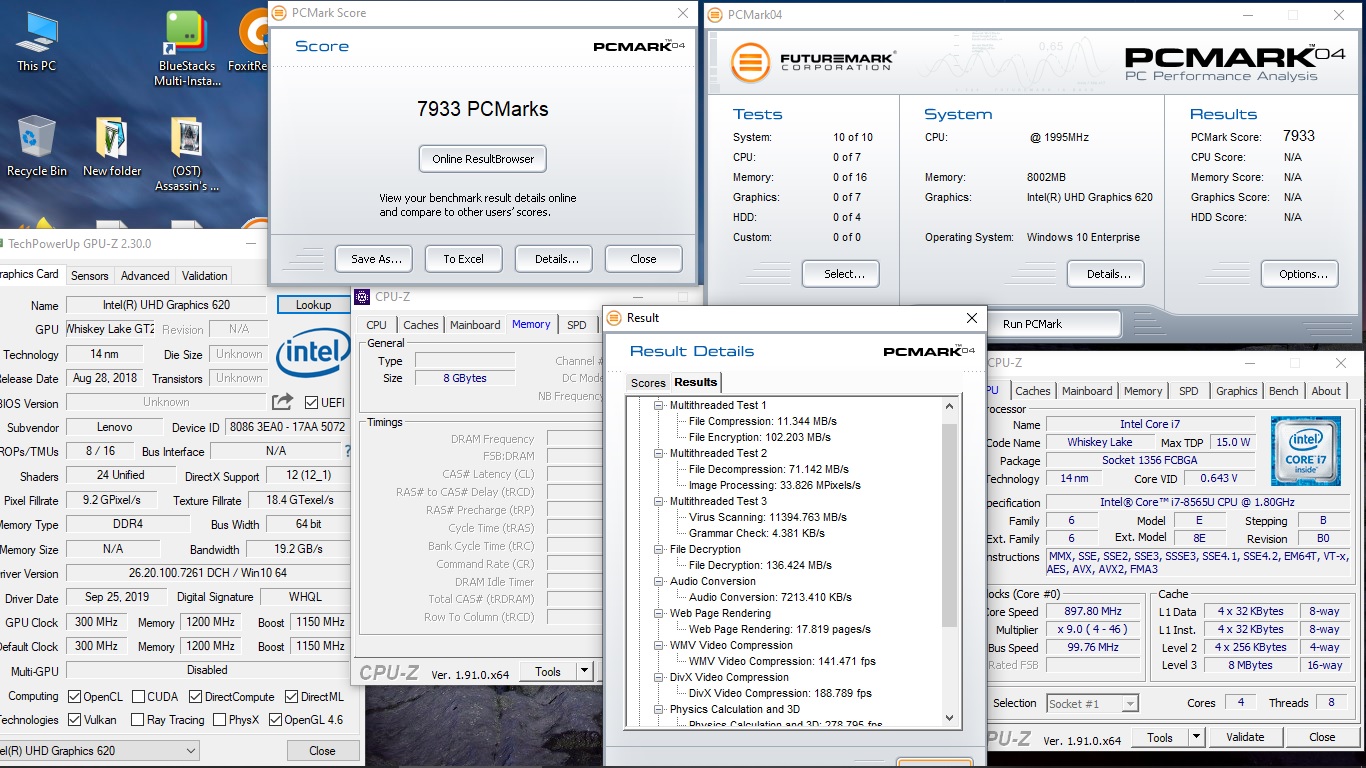Viewport: 1366px width, 768px height.
Task: Click the Validate button in CPU-Z
Action: [x=1245, y=738]
